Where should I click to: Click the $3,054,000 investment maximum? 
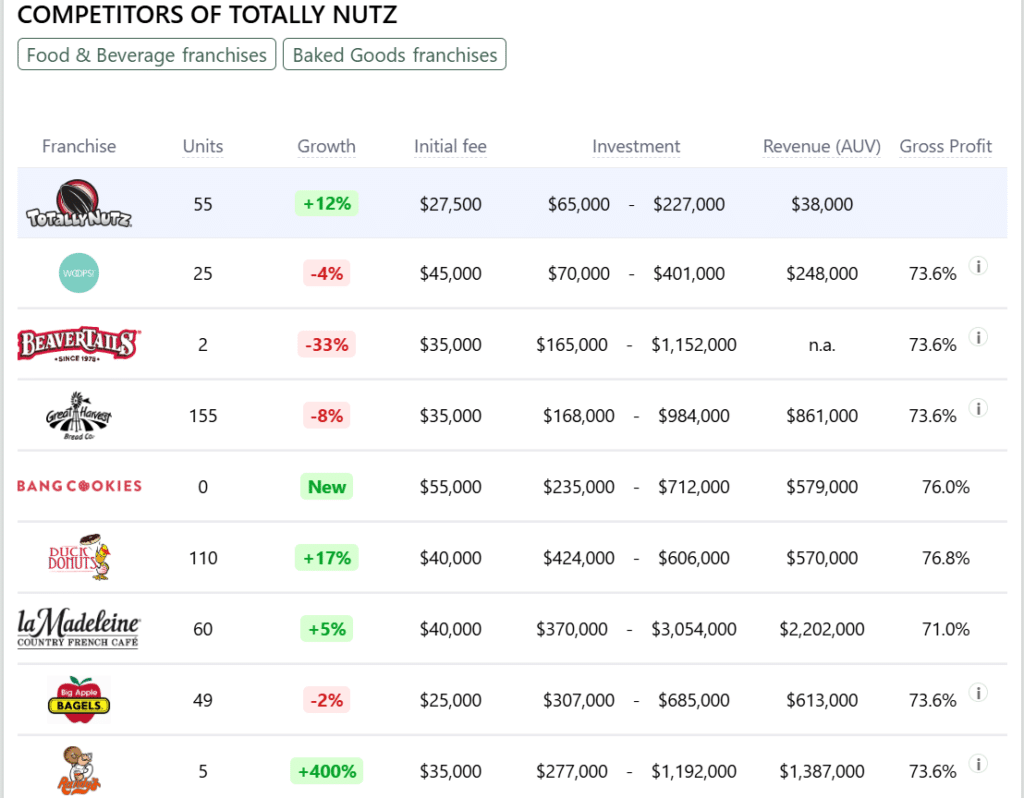pyautogui.click(x=694, y=630)
